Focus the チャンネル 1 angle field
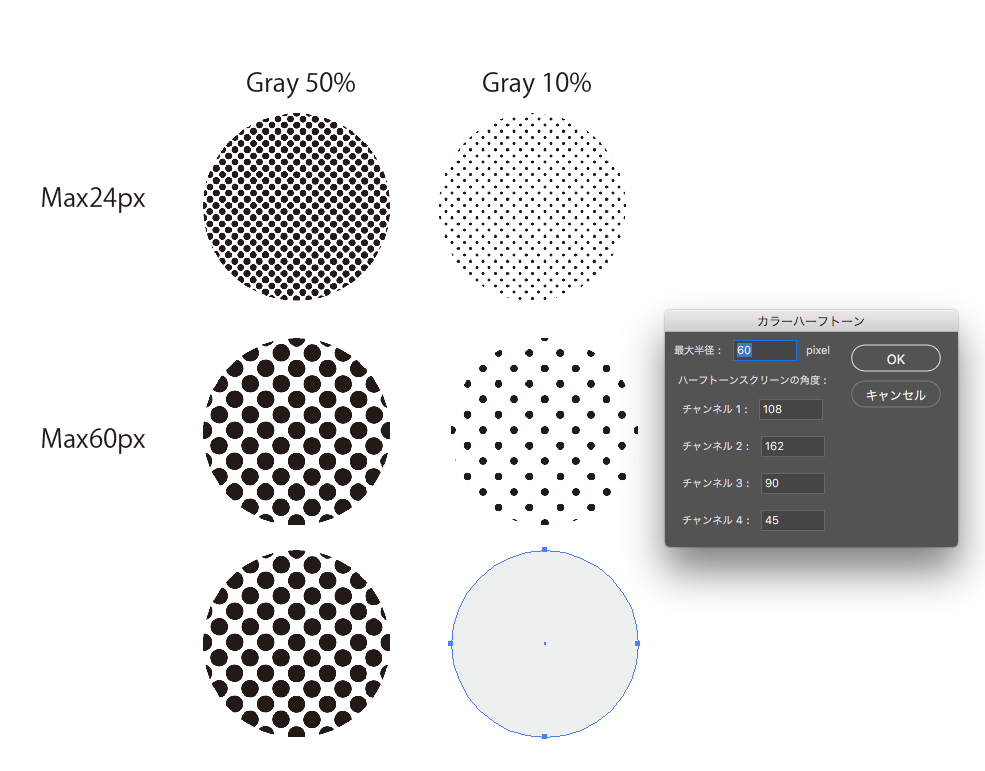Screen dimensions: 985x771 791,409
